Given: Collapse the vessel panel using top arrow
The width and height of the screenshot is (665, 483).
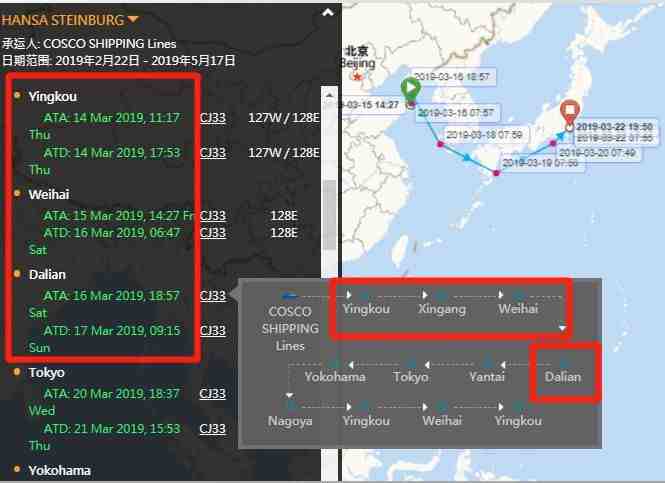Looking at the screenshot, I should [326, 13].
